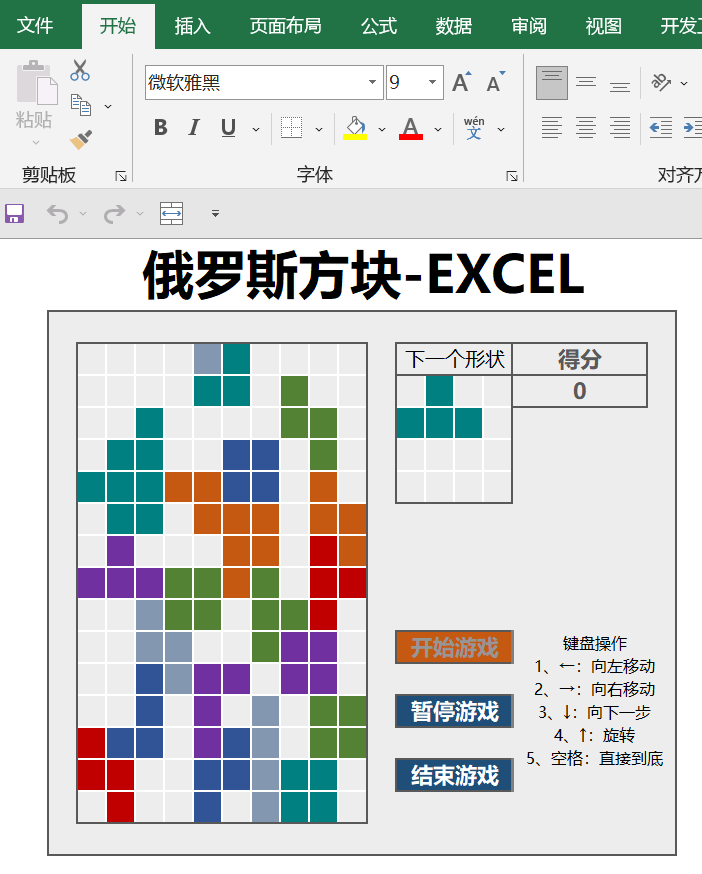This screenshot has width=702, height=874.
Task: Click decrease indent icon
Action: 661,128
